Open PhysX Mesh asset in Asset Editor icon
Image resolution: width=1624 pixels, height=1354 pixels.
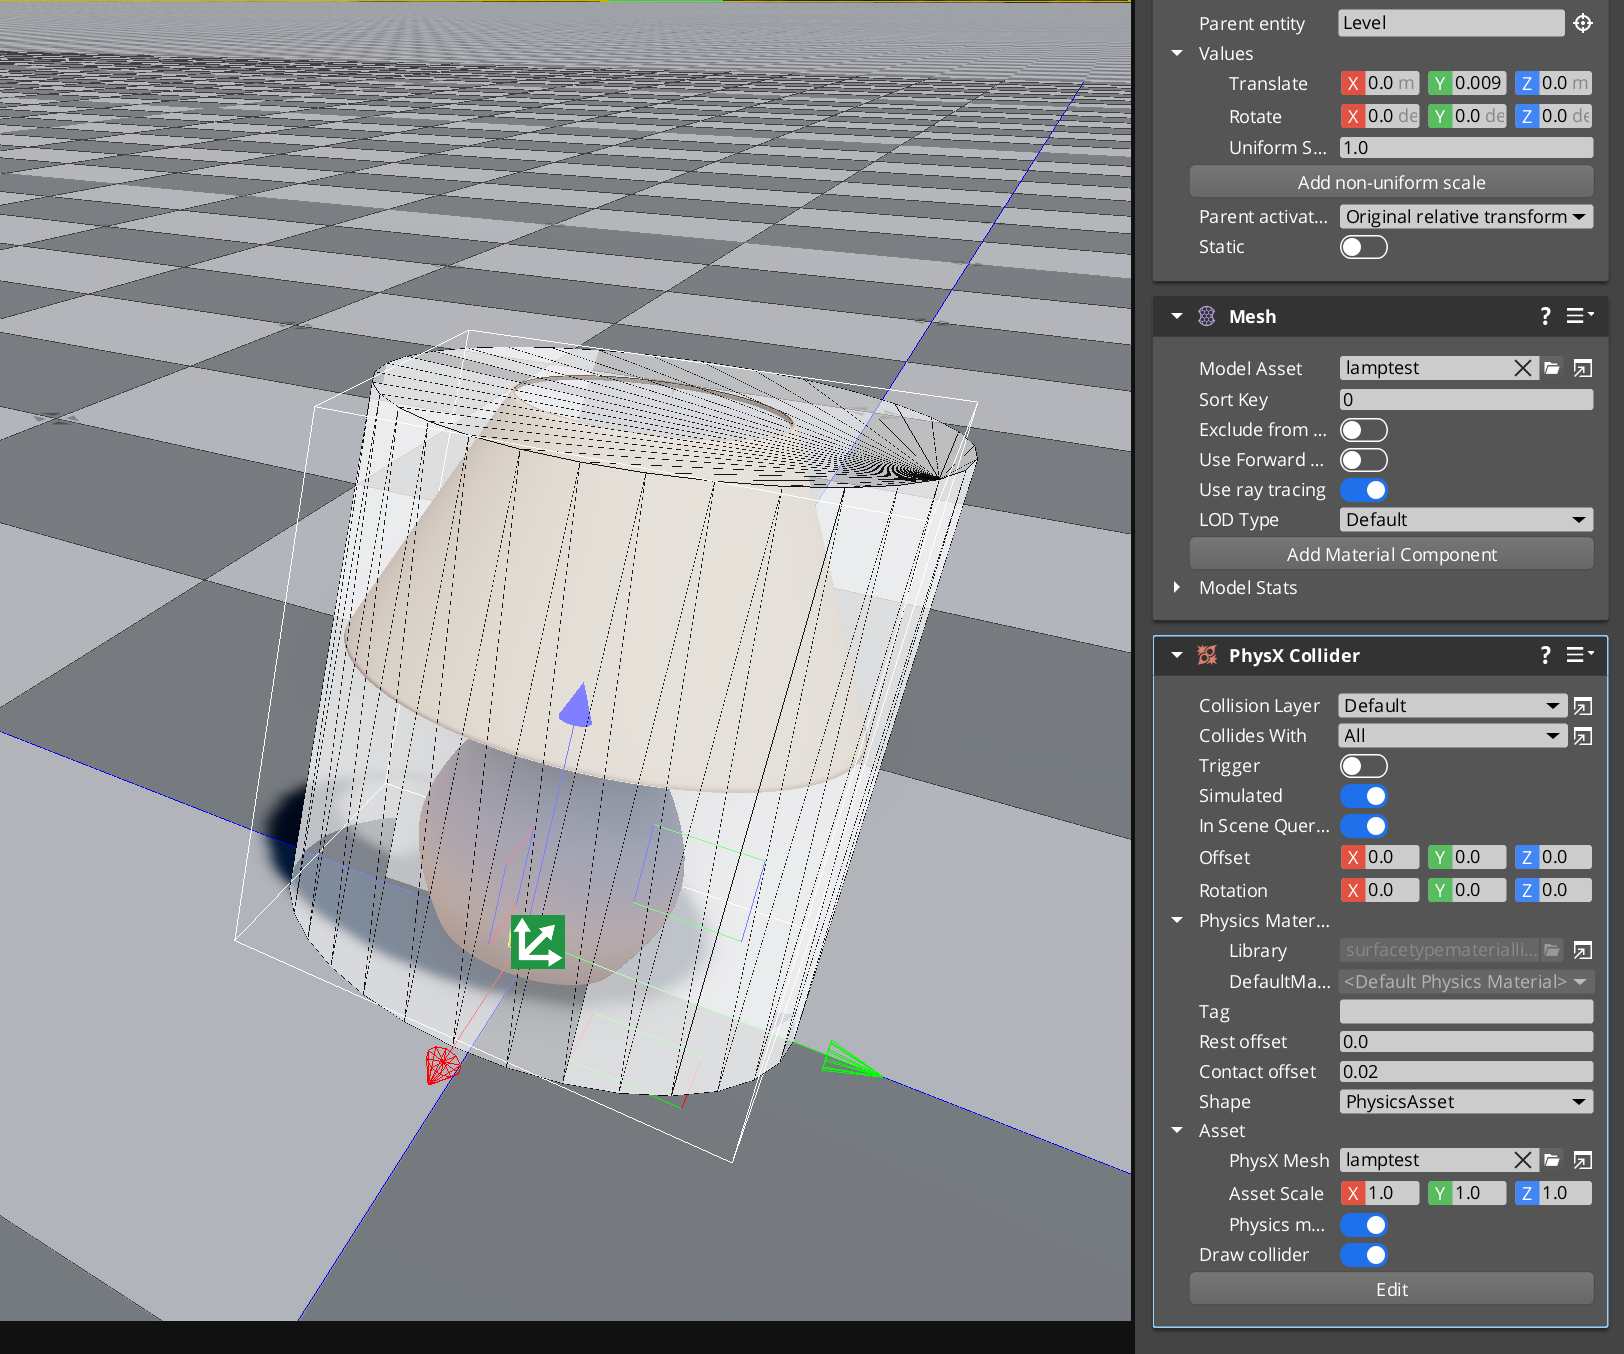tap(1583, 1160)
